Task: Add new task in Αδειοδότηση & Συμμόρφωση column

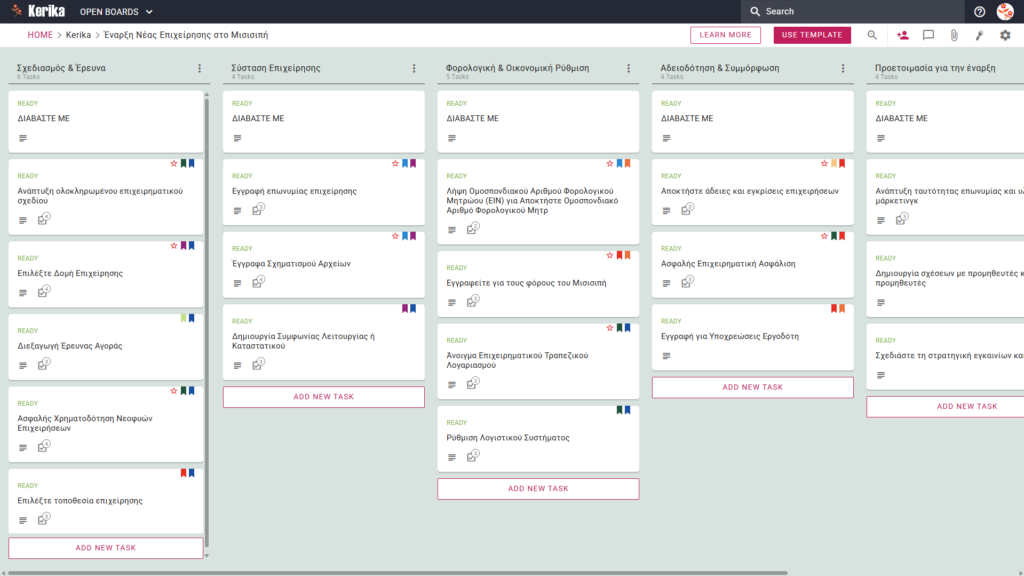Action: [x=752, y=387]
